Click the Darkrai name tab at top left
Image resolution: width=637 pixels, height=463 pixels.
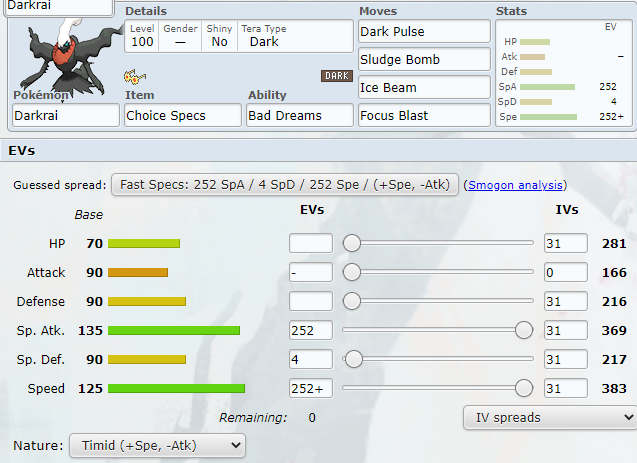click(58, 7)
